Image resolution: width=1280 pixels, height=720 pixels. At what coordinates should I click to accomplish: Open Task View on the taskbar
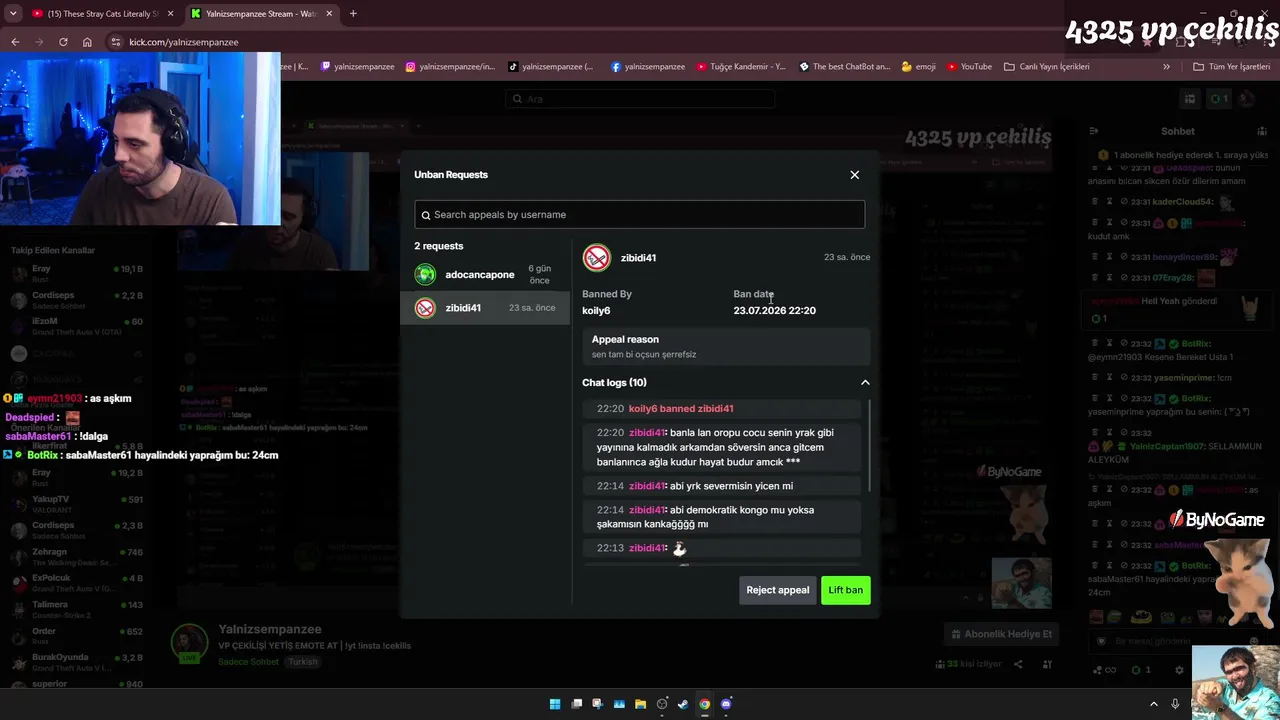[577, 704]
